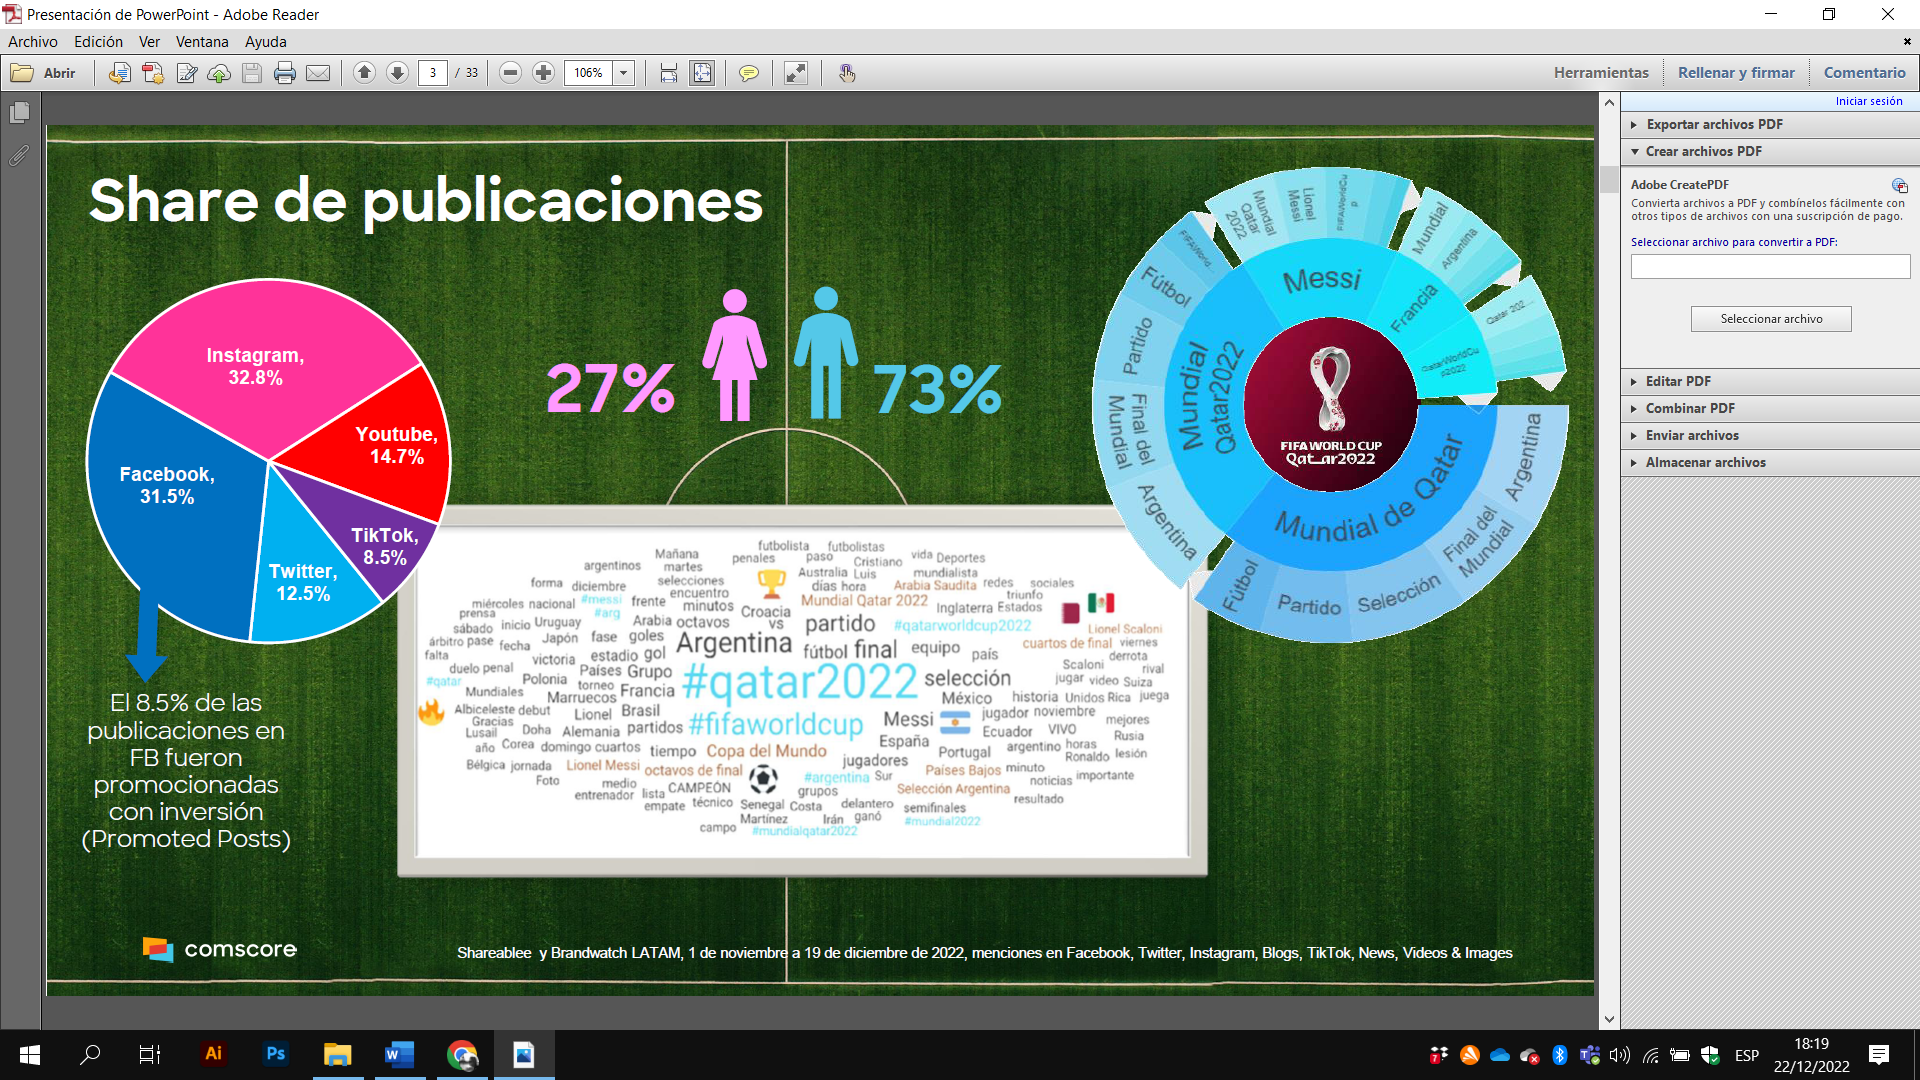Image resolution: width=1920 pixels, height=1080 pixels.
Task: Click the zoom in plus button
Action: (543, 73)
